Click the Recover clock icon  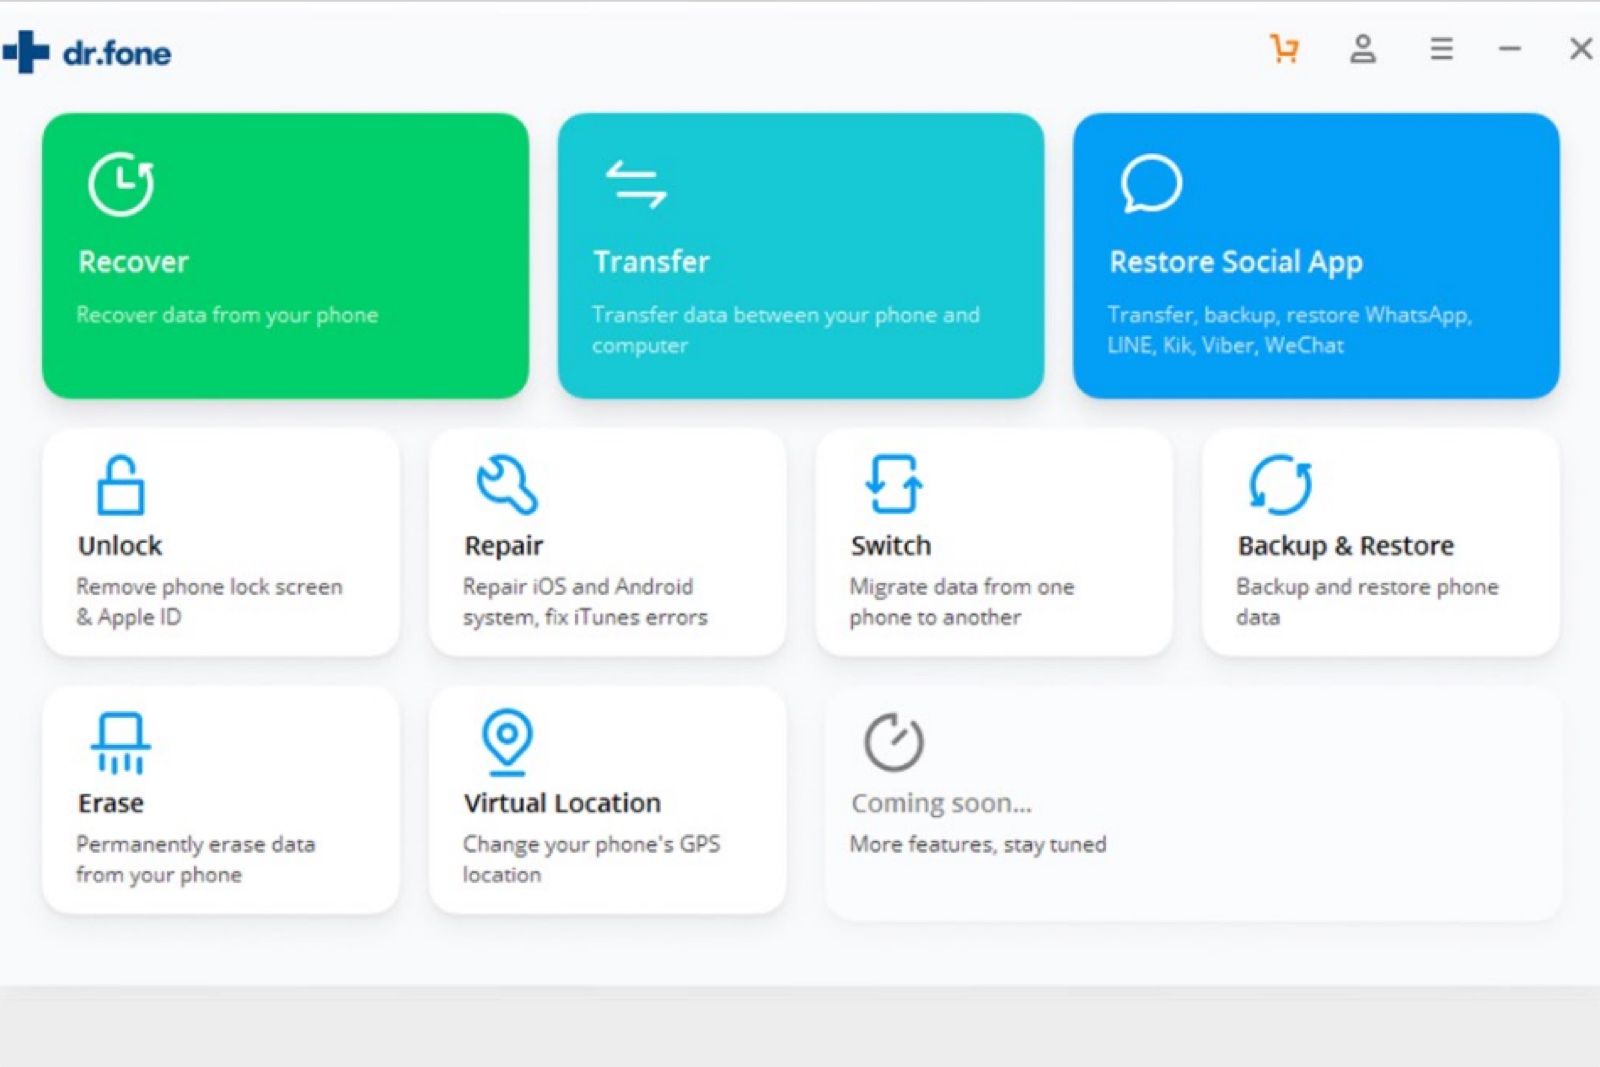[x=121, y=184]
